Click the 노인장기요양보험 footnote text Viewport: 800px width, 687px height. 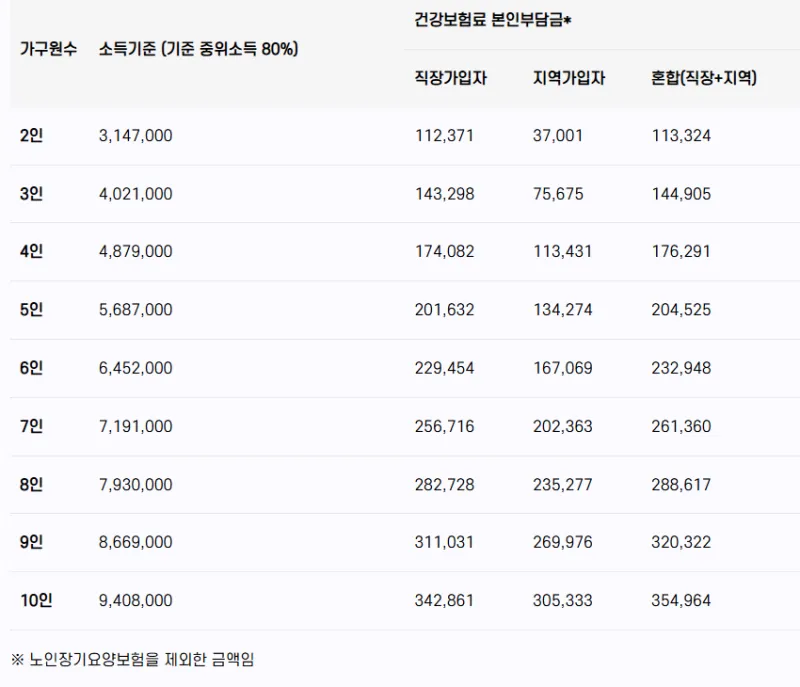pyautogui.click(x=133, y=659)
